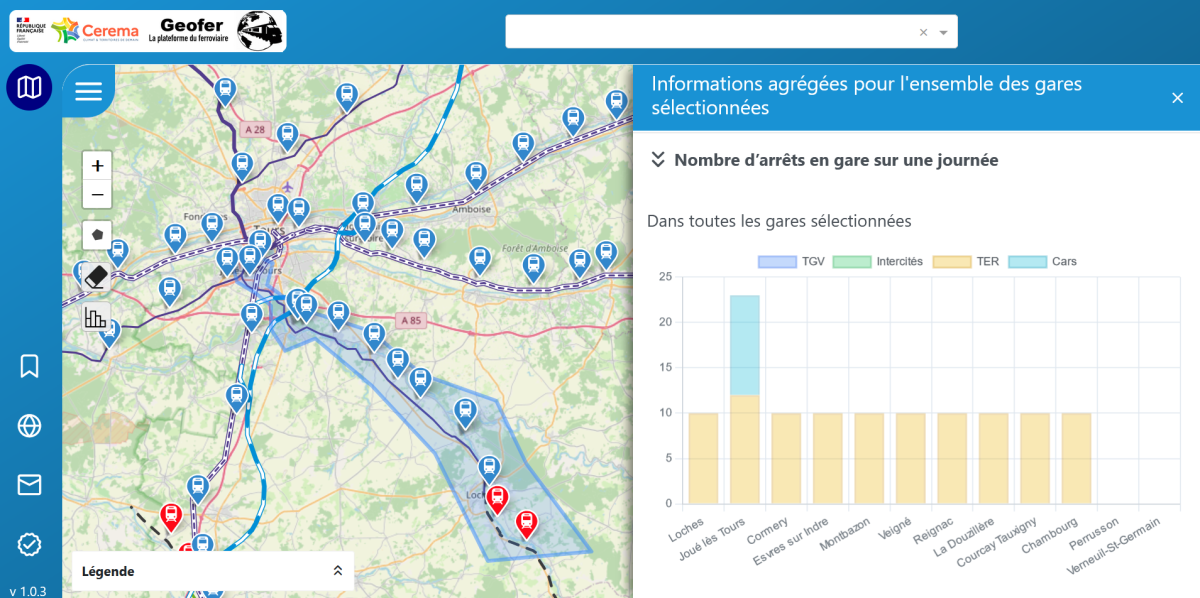The image size is (1200, 598).
Task: Click the station search input field
Action: point(710,32)
